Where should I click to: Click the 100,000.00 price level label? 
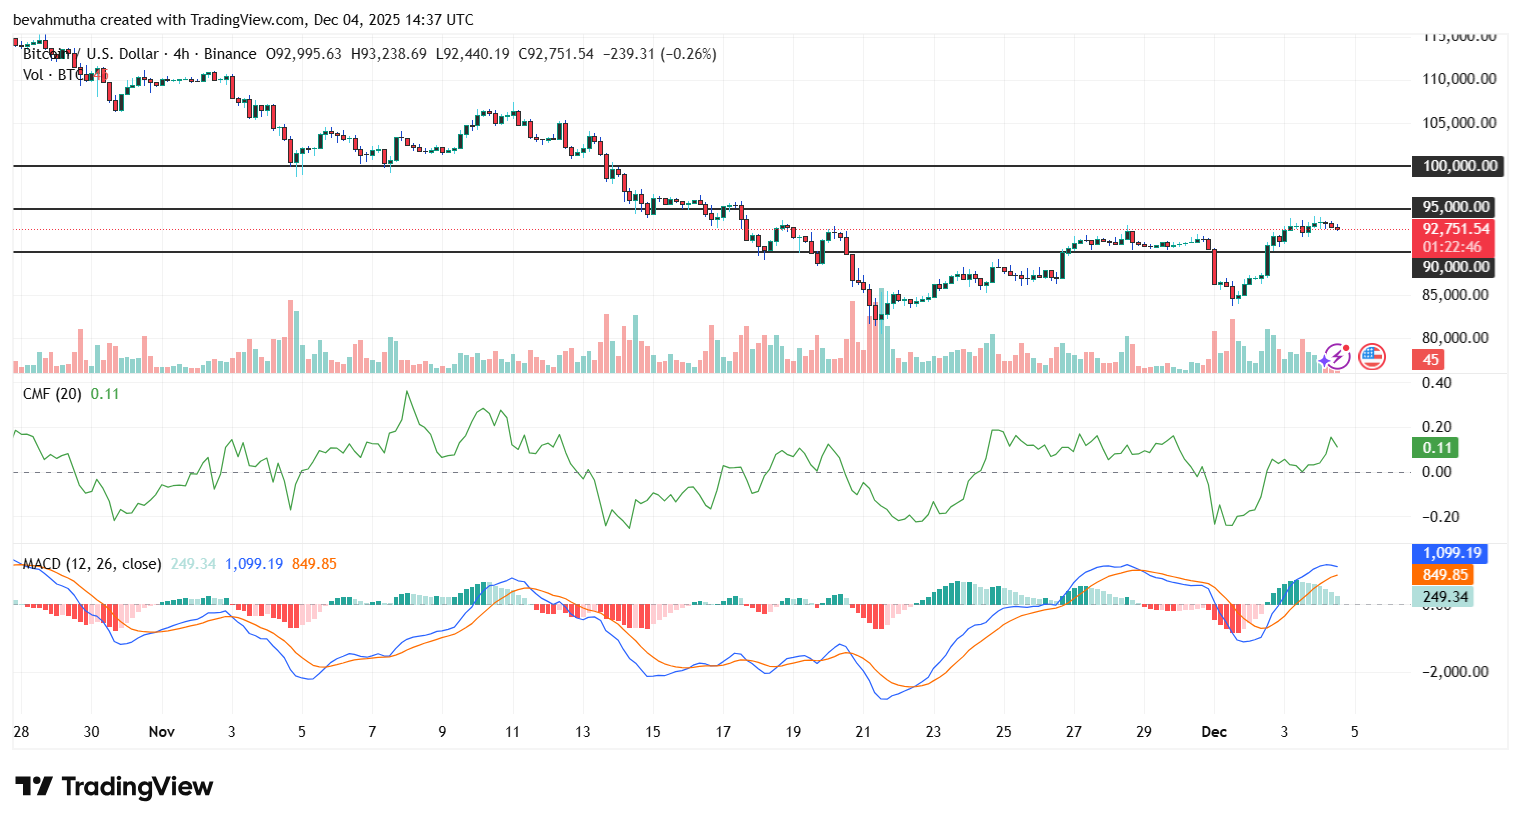tap(1456, 166)
